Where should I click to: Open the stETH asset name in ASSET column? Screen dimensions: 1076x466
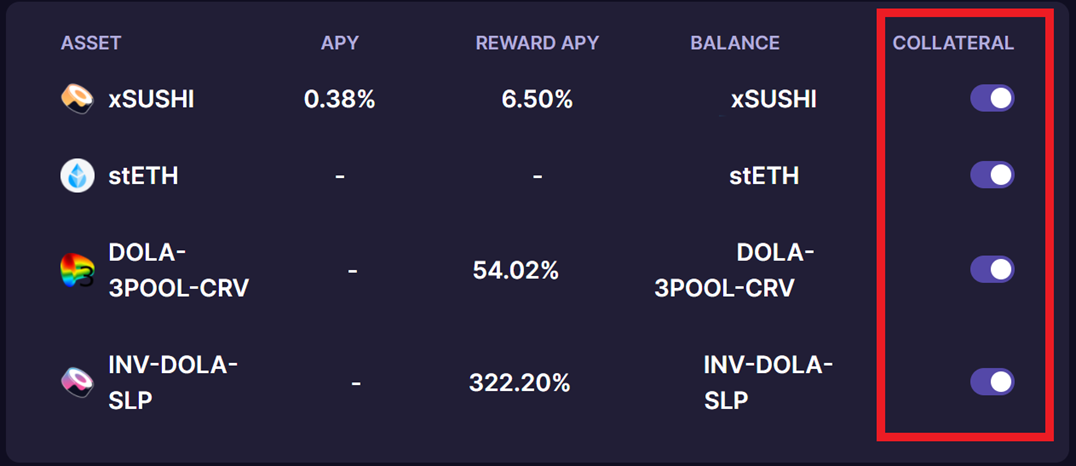point(143,176)
